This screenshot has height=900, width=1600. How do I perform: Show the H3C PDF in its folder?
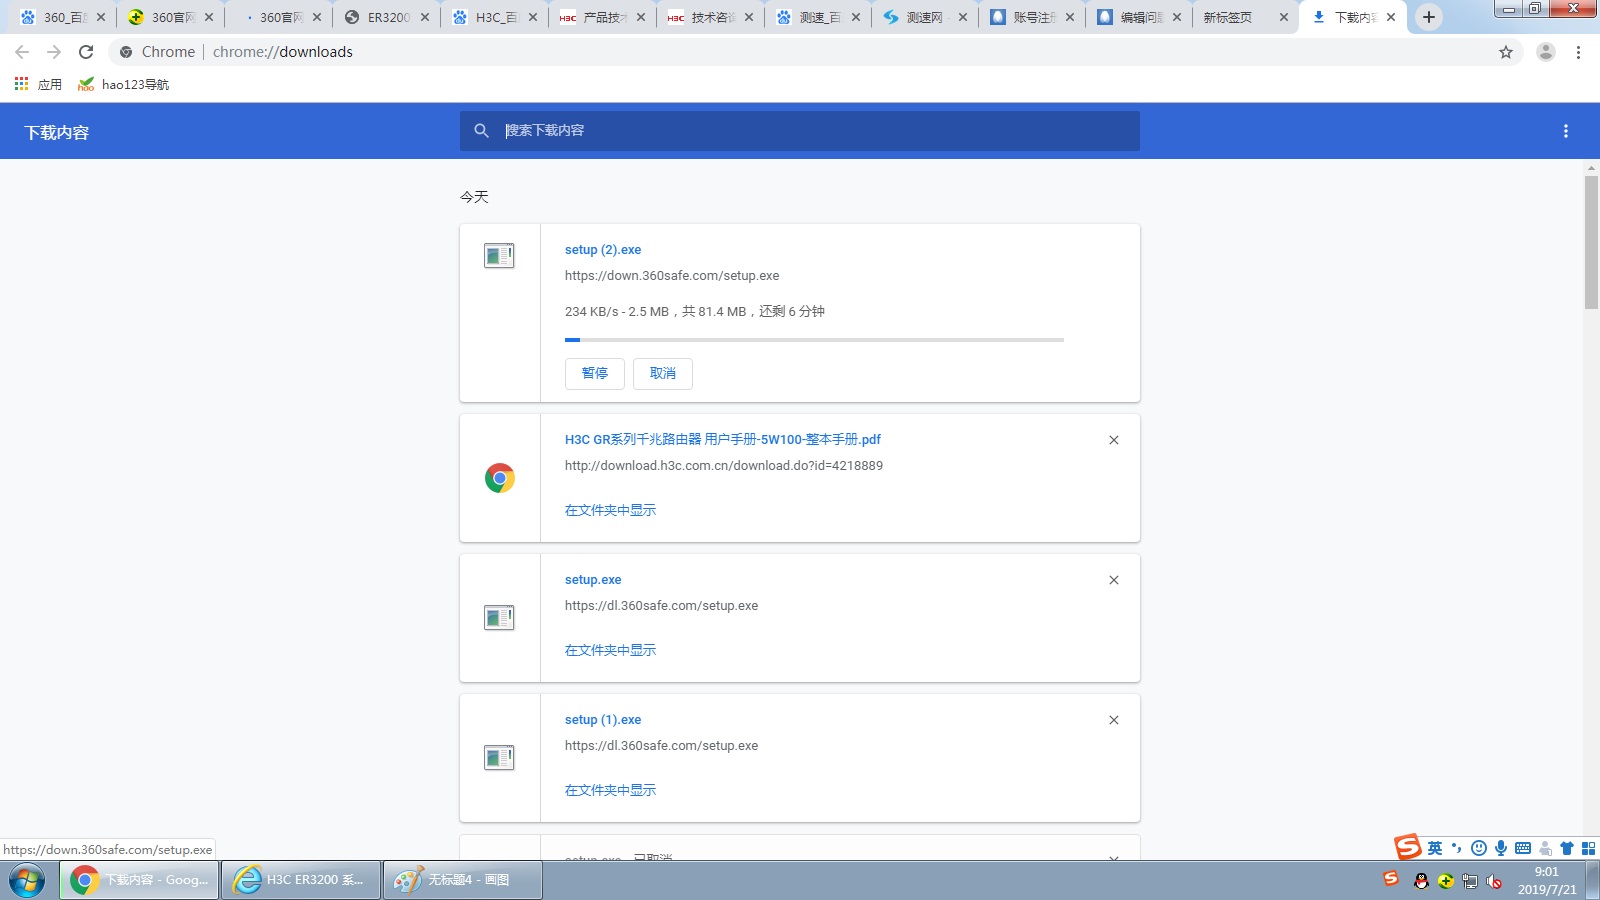click(610, 510)
